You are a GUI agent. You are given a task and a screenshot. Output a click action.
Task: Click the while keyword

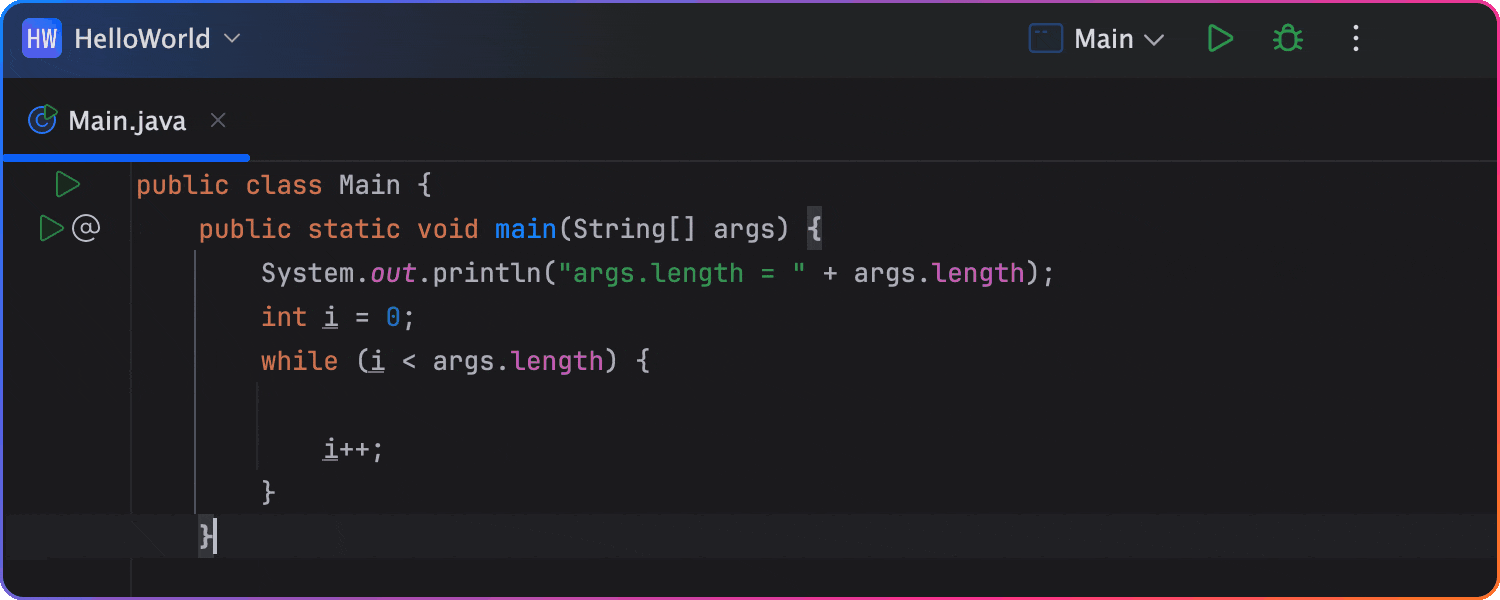(x=300, y=361)
